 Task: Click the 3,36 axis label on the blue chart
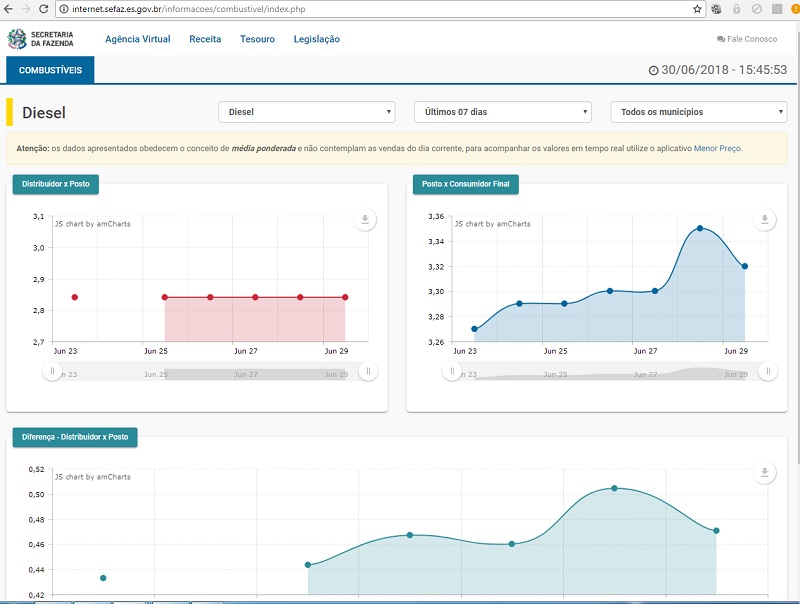coord(436,216)
